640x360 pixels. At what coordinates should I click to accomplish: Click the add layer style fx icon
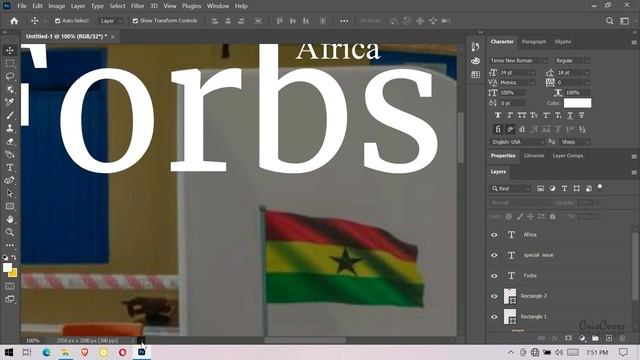555,338
